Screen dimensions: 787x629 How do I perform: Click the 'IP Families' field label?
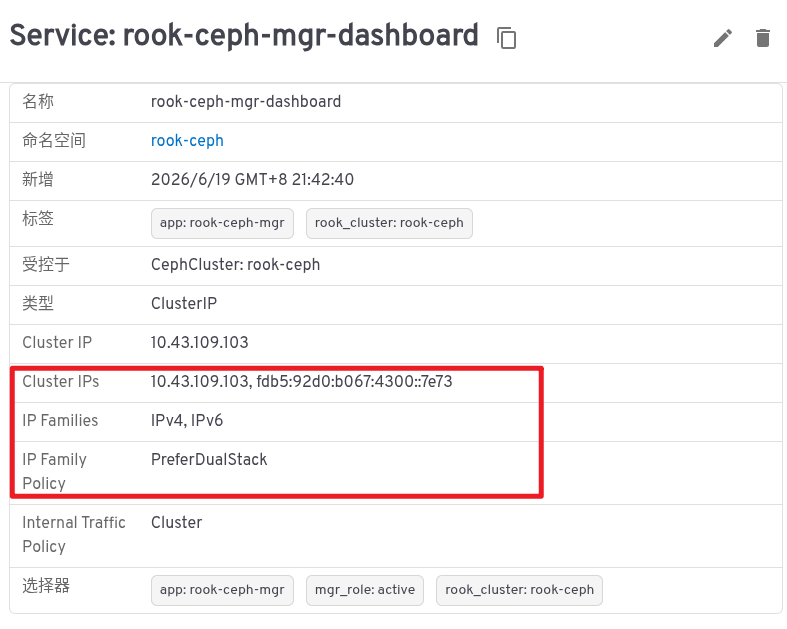pyautogui.click(x=60, y=420)
